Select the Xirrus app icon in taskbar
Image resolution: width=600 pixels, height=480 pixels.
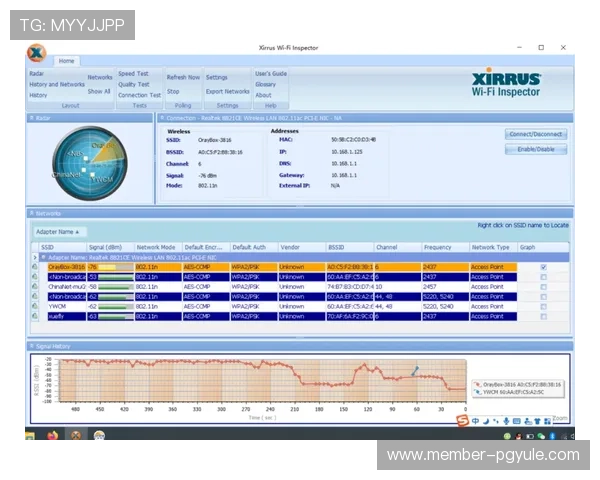pyautogui.click(x=76, y=435)
